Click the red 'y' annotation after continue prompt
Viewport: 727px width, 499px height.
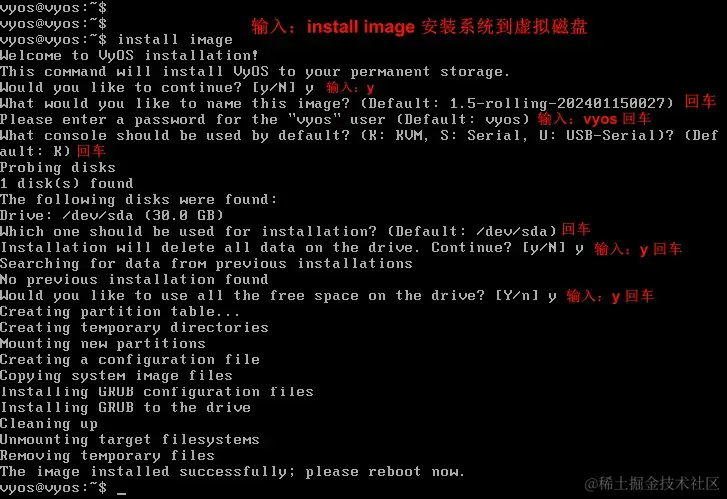[370, 88]
